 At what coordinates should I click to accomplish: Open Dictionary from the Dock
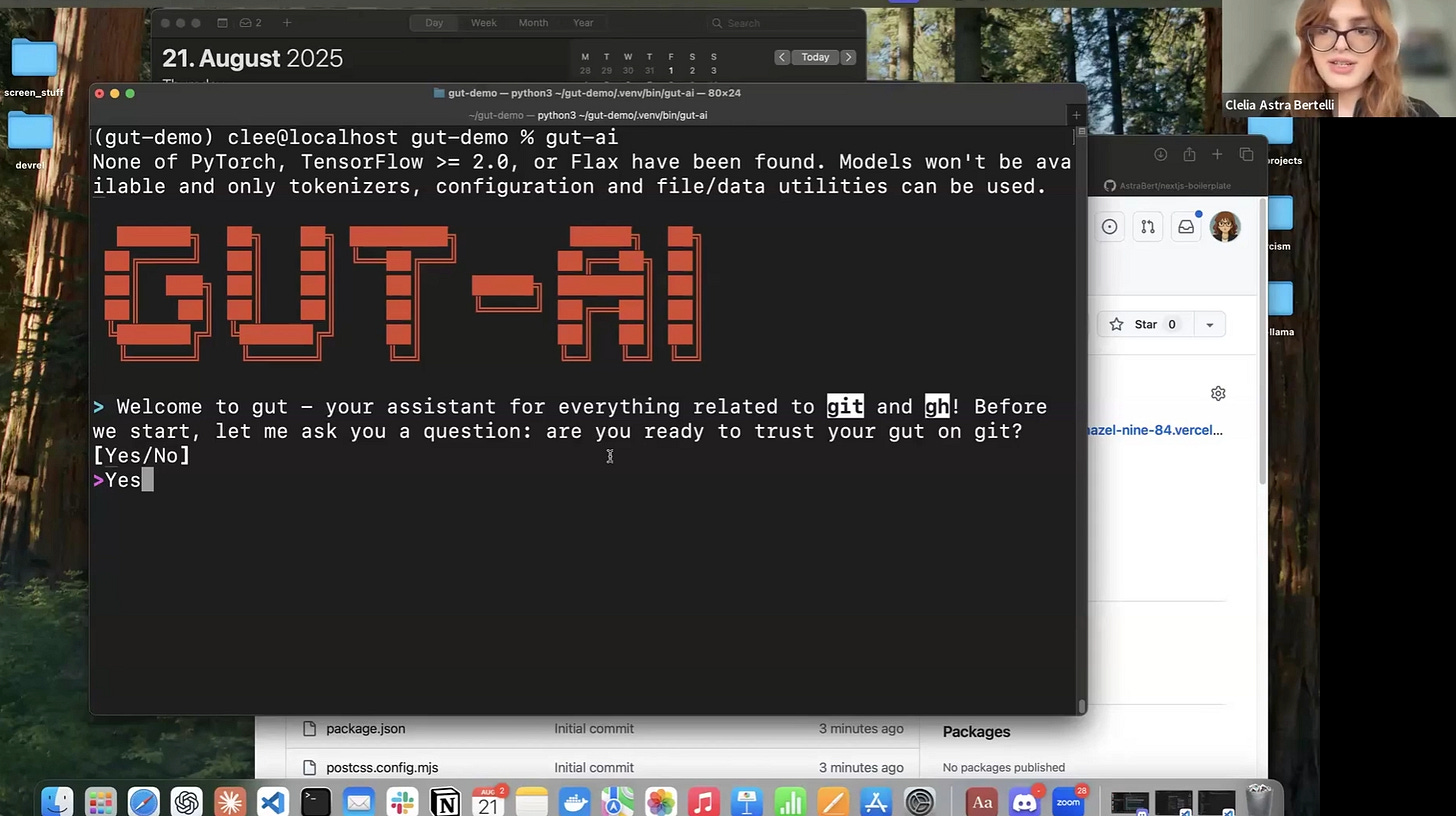pos(982,802)
